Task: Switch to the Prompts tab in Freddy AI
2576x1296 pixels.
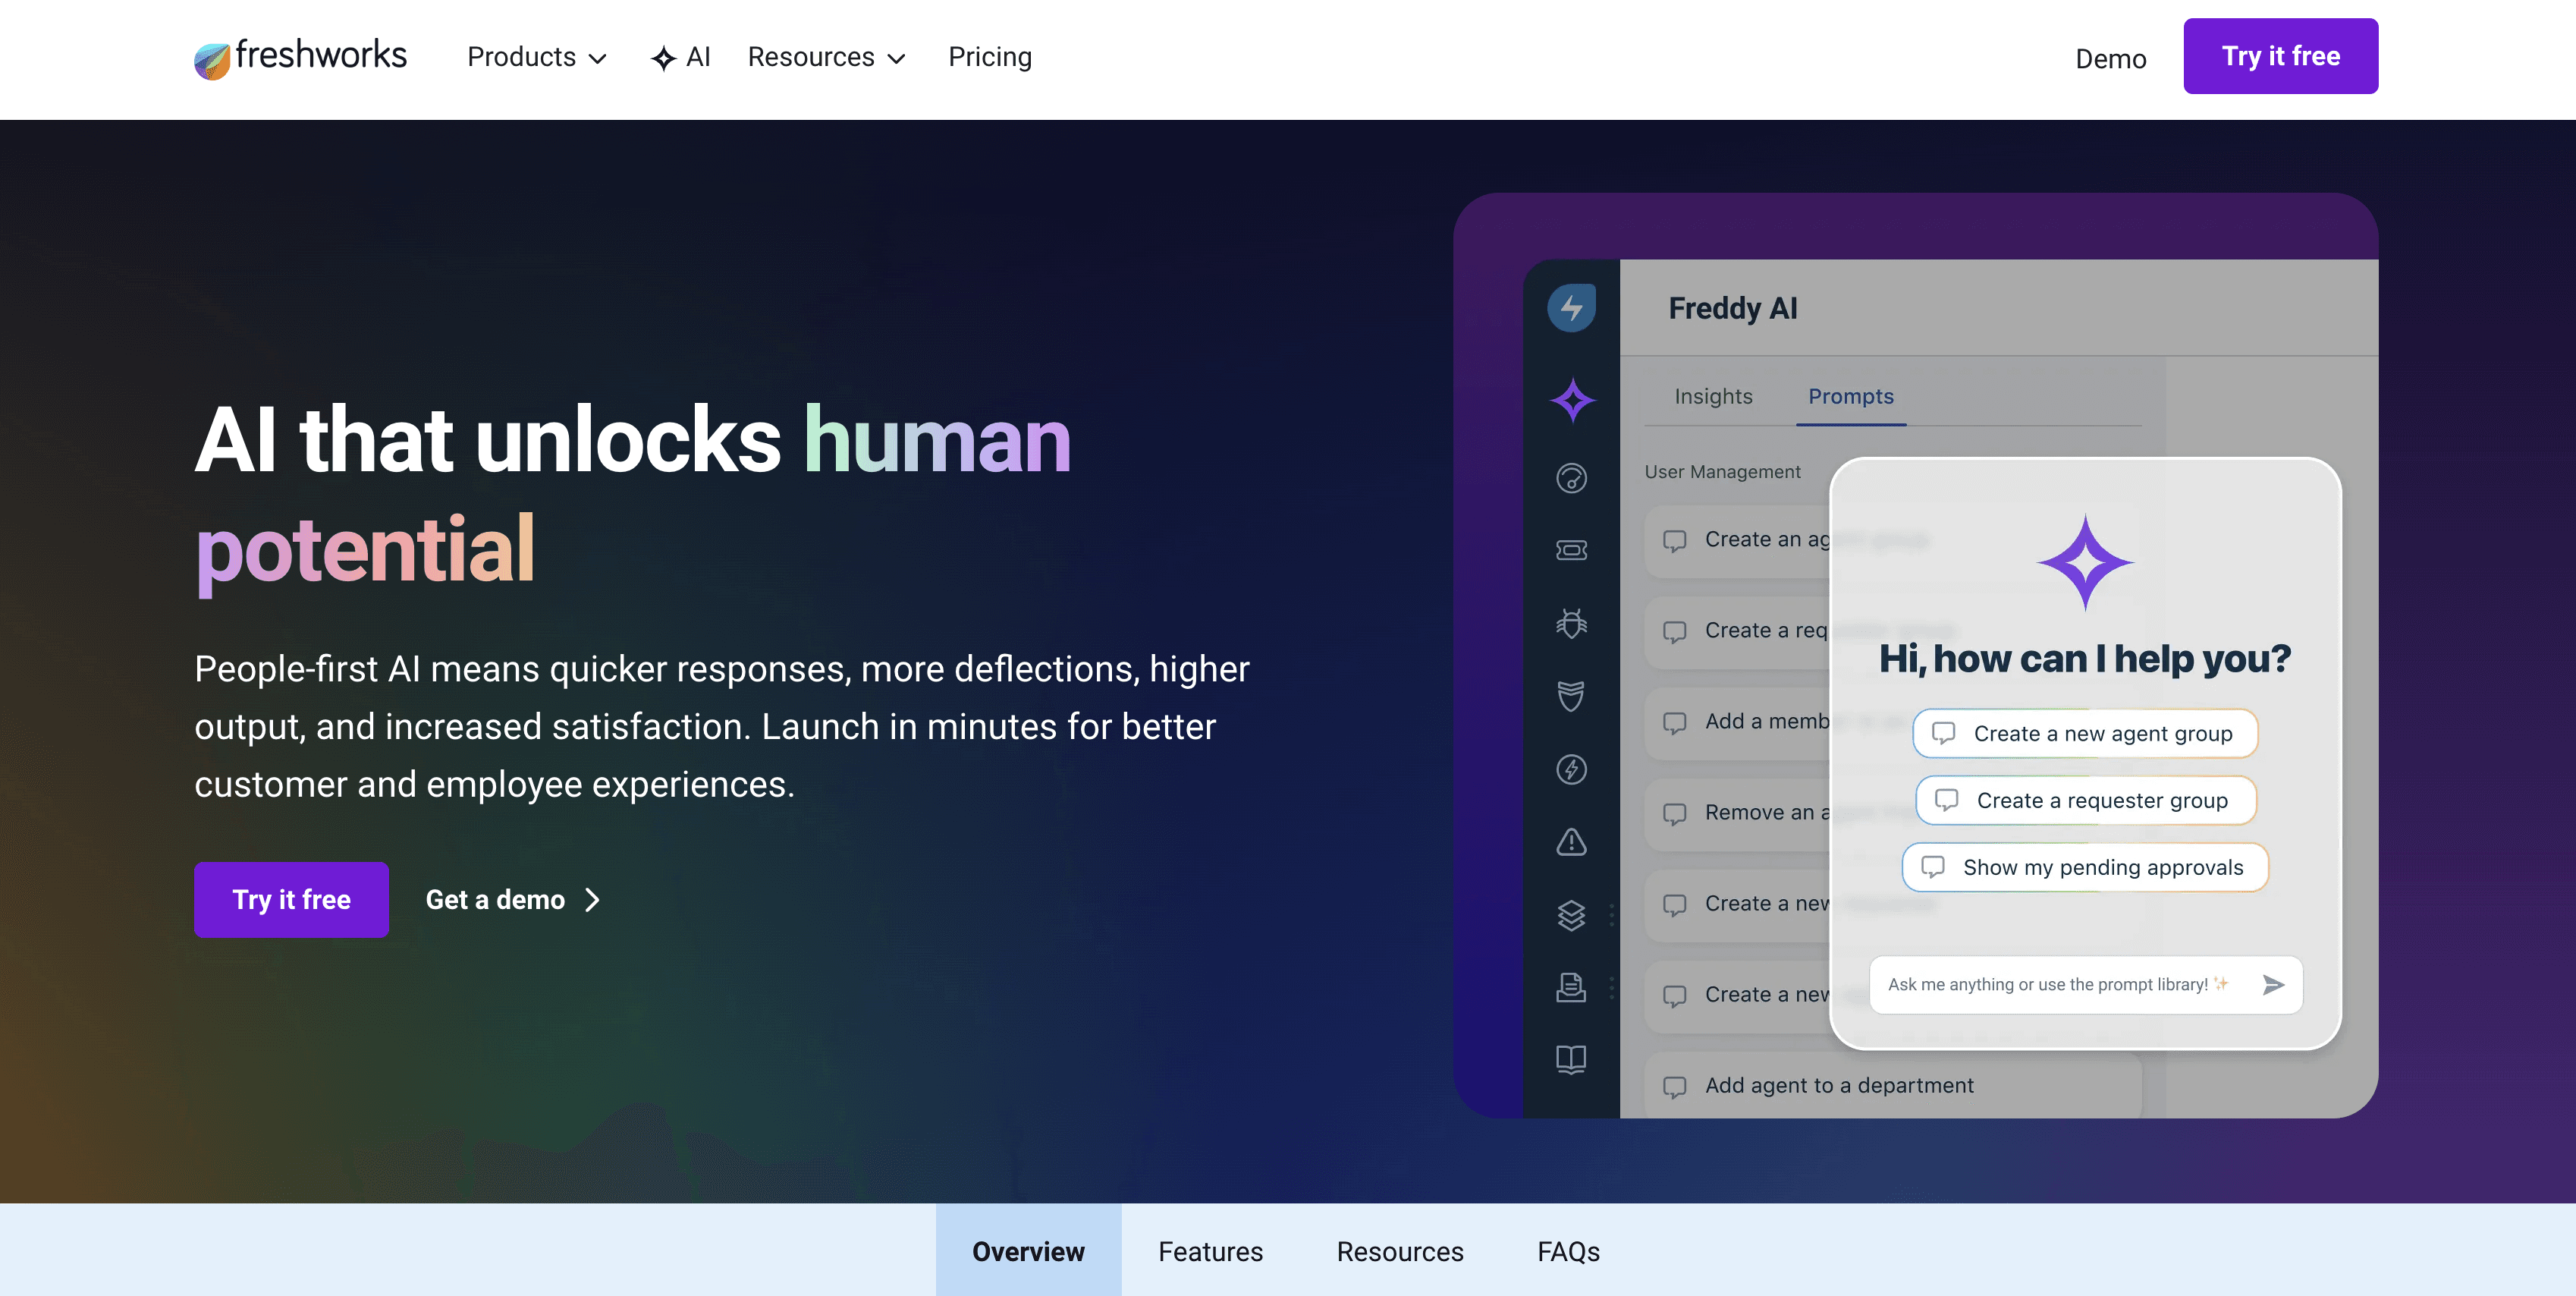Action: 1850,396
